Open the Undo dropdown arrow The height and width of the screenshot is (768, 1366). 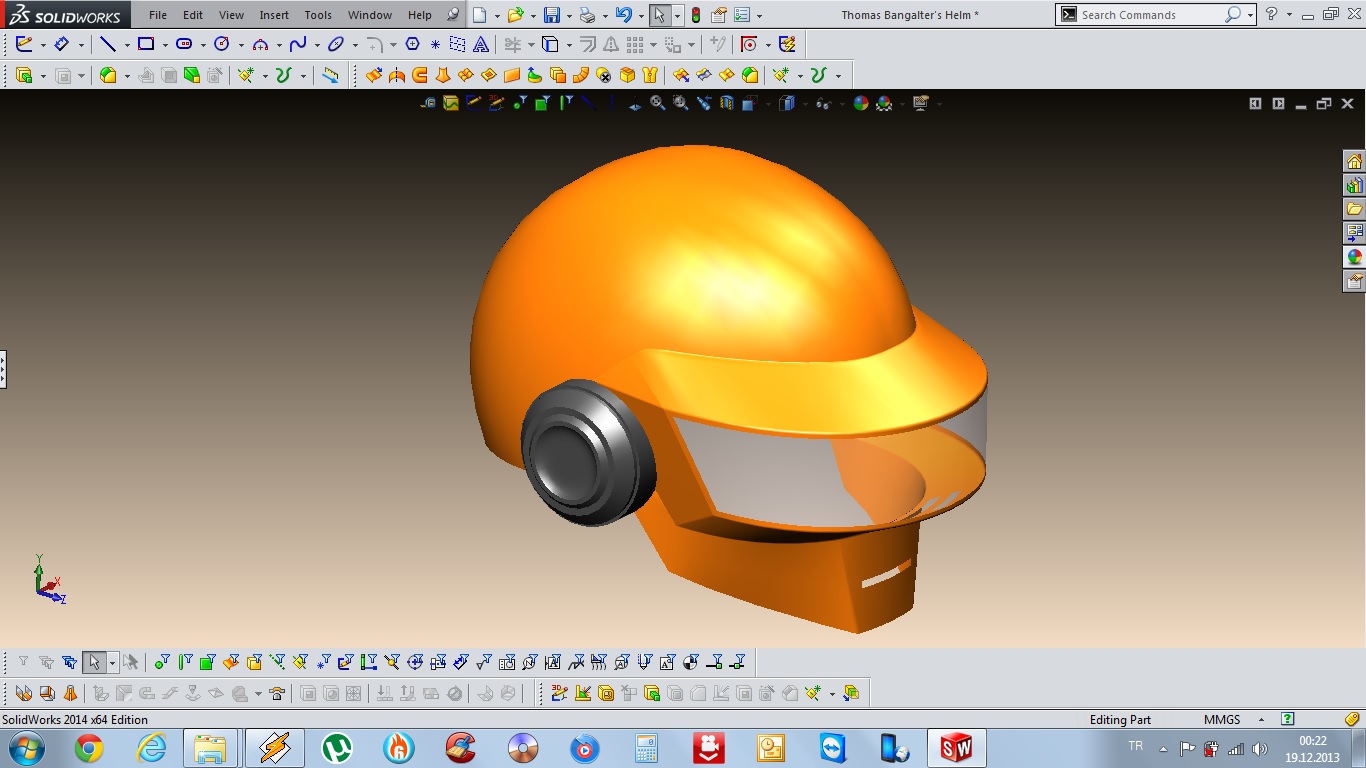641,16
